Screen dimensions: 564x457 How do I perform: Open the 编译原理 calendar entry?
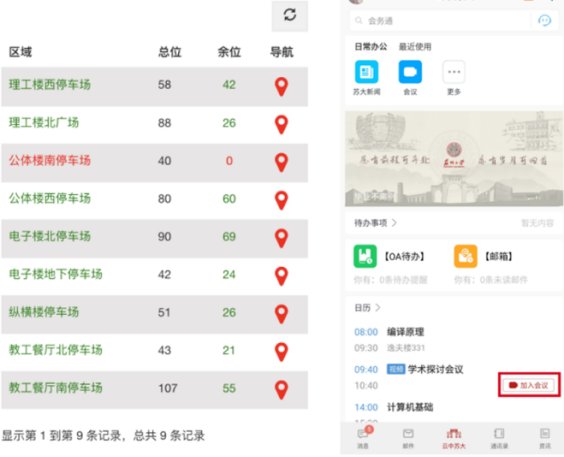[x=405, y=332]
